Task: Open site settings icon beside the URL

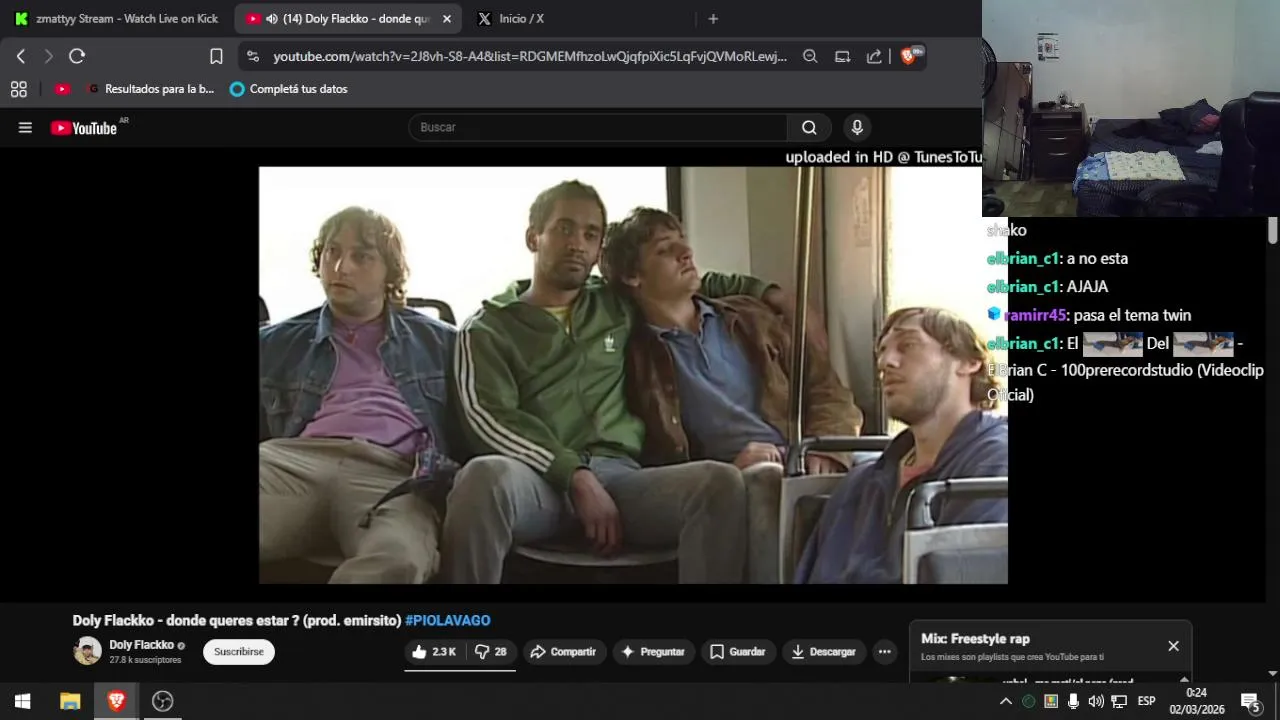Action: (x=253, y=56)
